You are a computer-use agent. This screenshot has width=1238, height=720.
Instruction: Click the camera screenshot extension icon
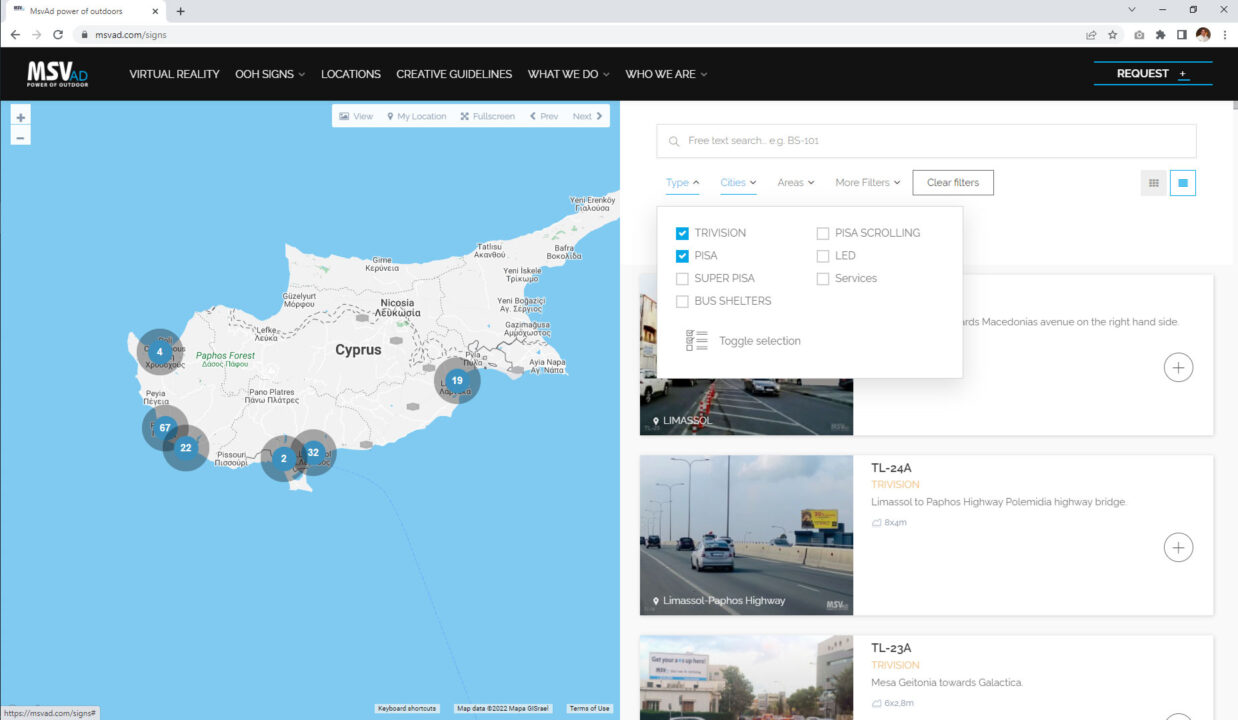(1139, 34)
